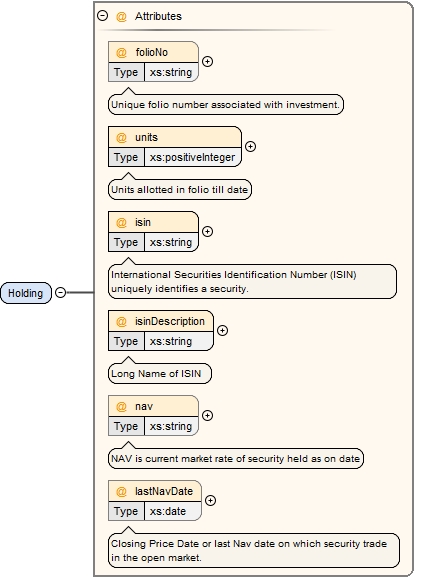Click the @ icon of isinDescription
The image size is (431, 578).
coord(121,321)
